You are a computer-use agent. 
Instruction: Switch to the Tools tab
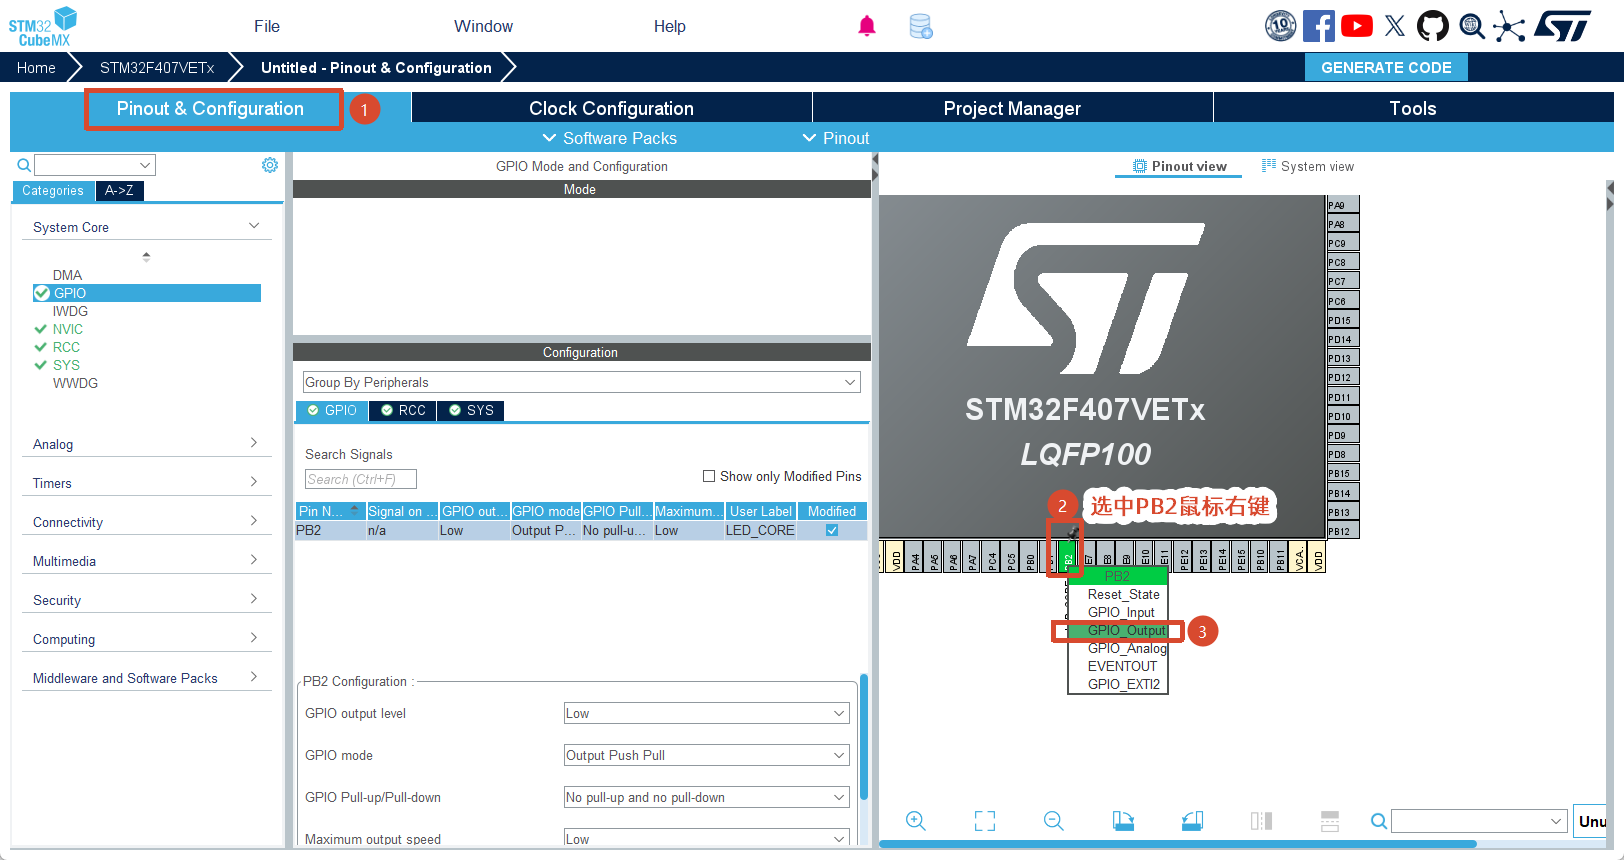click(1413, 108)
